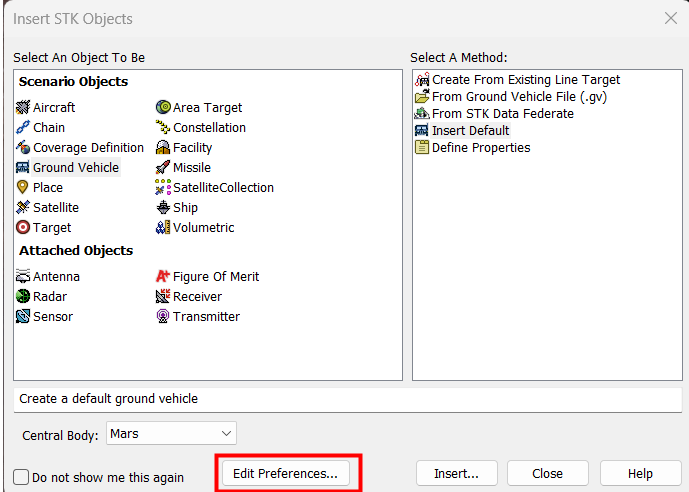Choose the Facility dome icon
The height and width of the screenshot is (492, 689).
[163, 148]
